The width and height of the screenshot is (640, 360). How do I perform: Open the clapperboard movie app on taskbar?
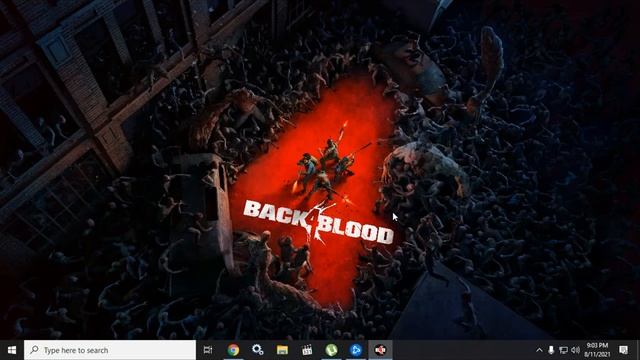307,350
